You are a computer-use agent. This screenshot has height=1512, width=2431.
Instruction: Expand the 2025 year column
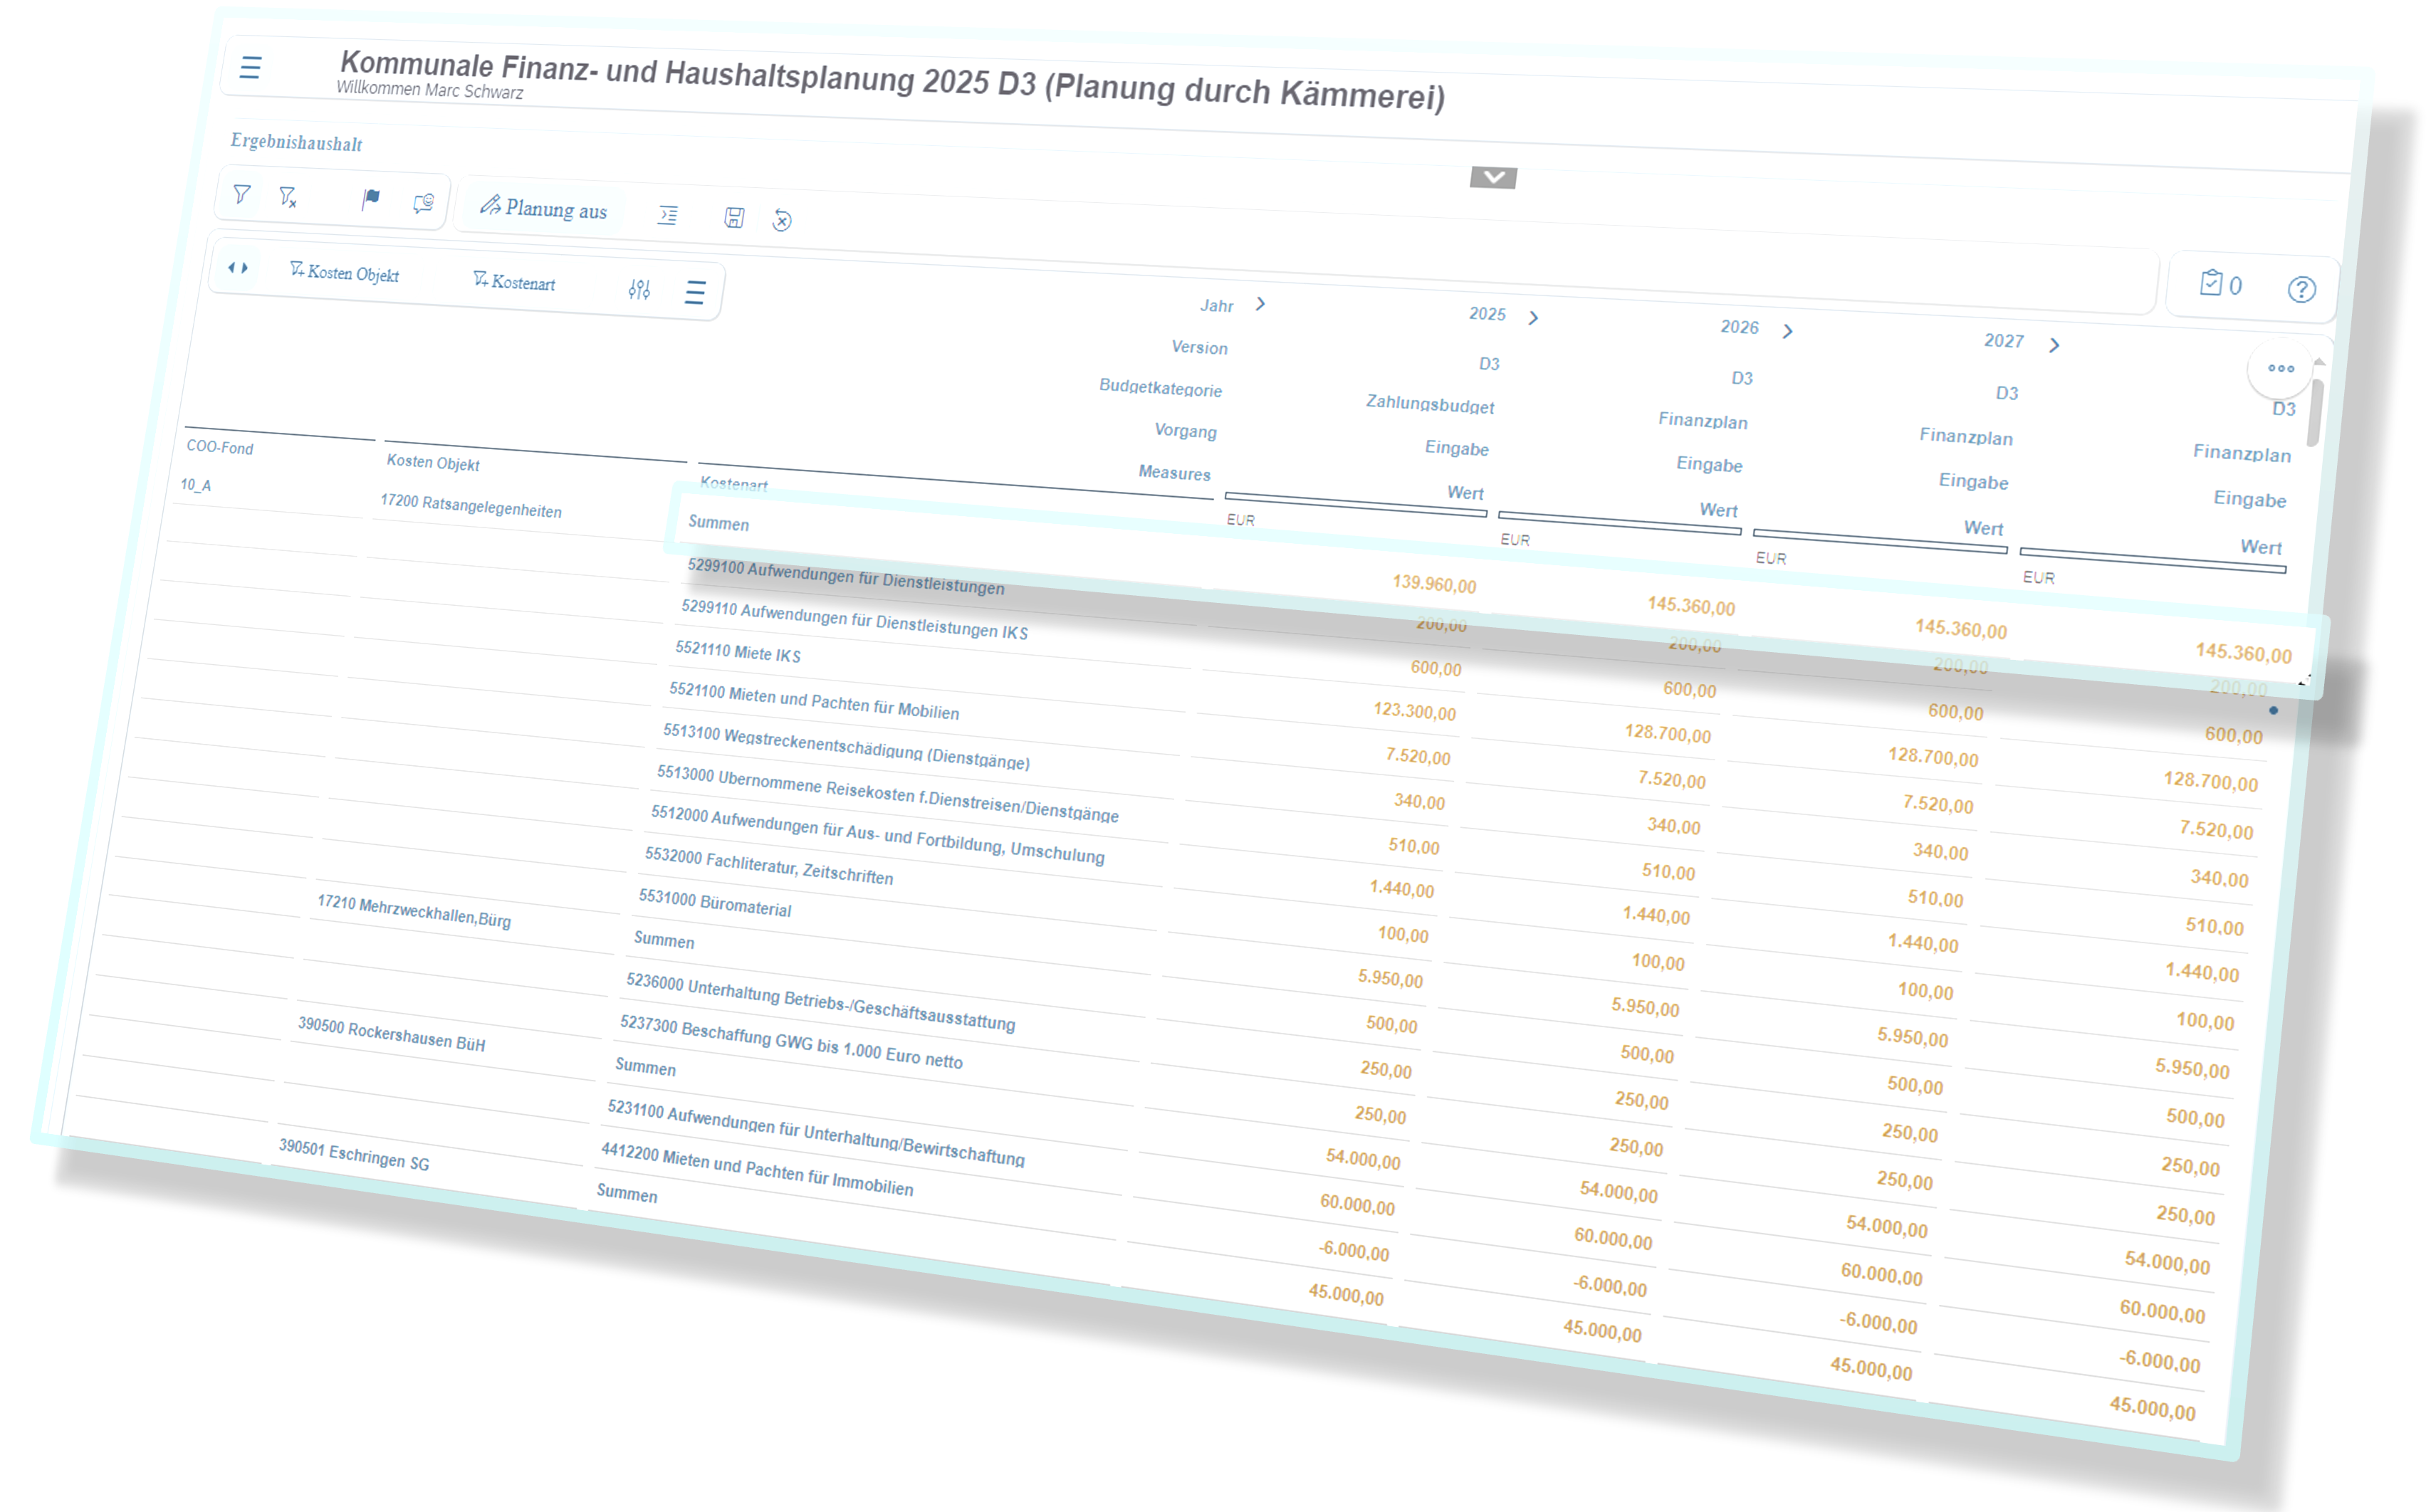[x=1534, y=318]
